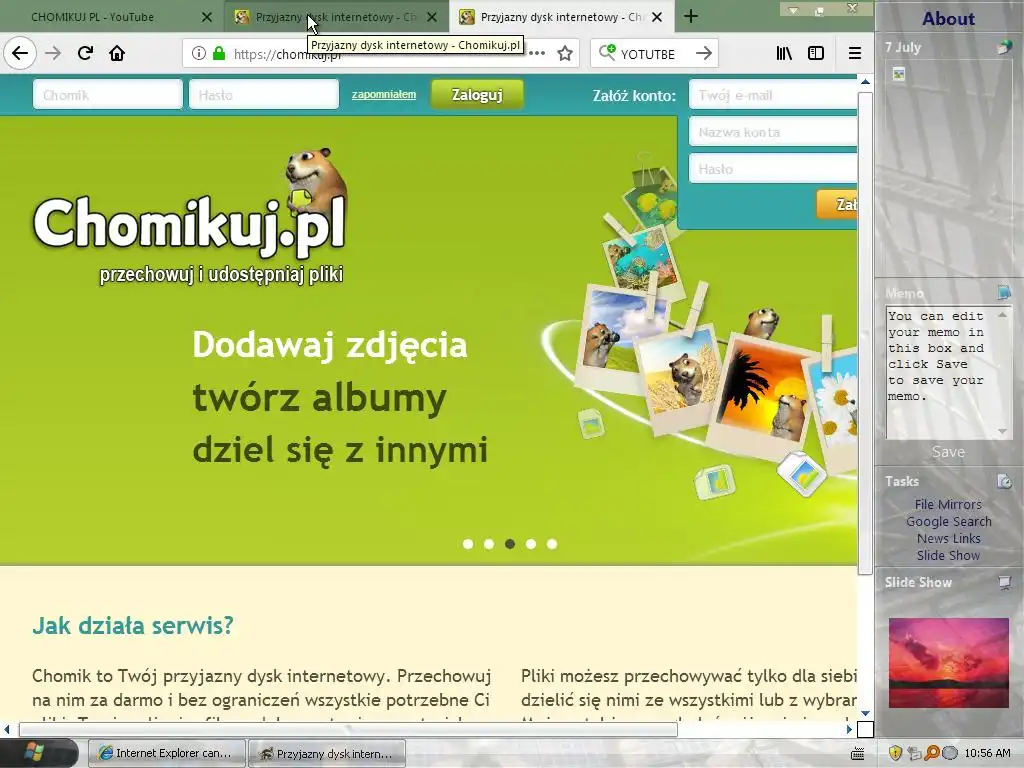Select the second carousel dot
1024x768 pixels.
pos(488,544)
